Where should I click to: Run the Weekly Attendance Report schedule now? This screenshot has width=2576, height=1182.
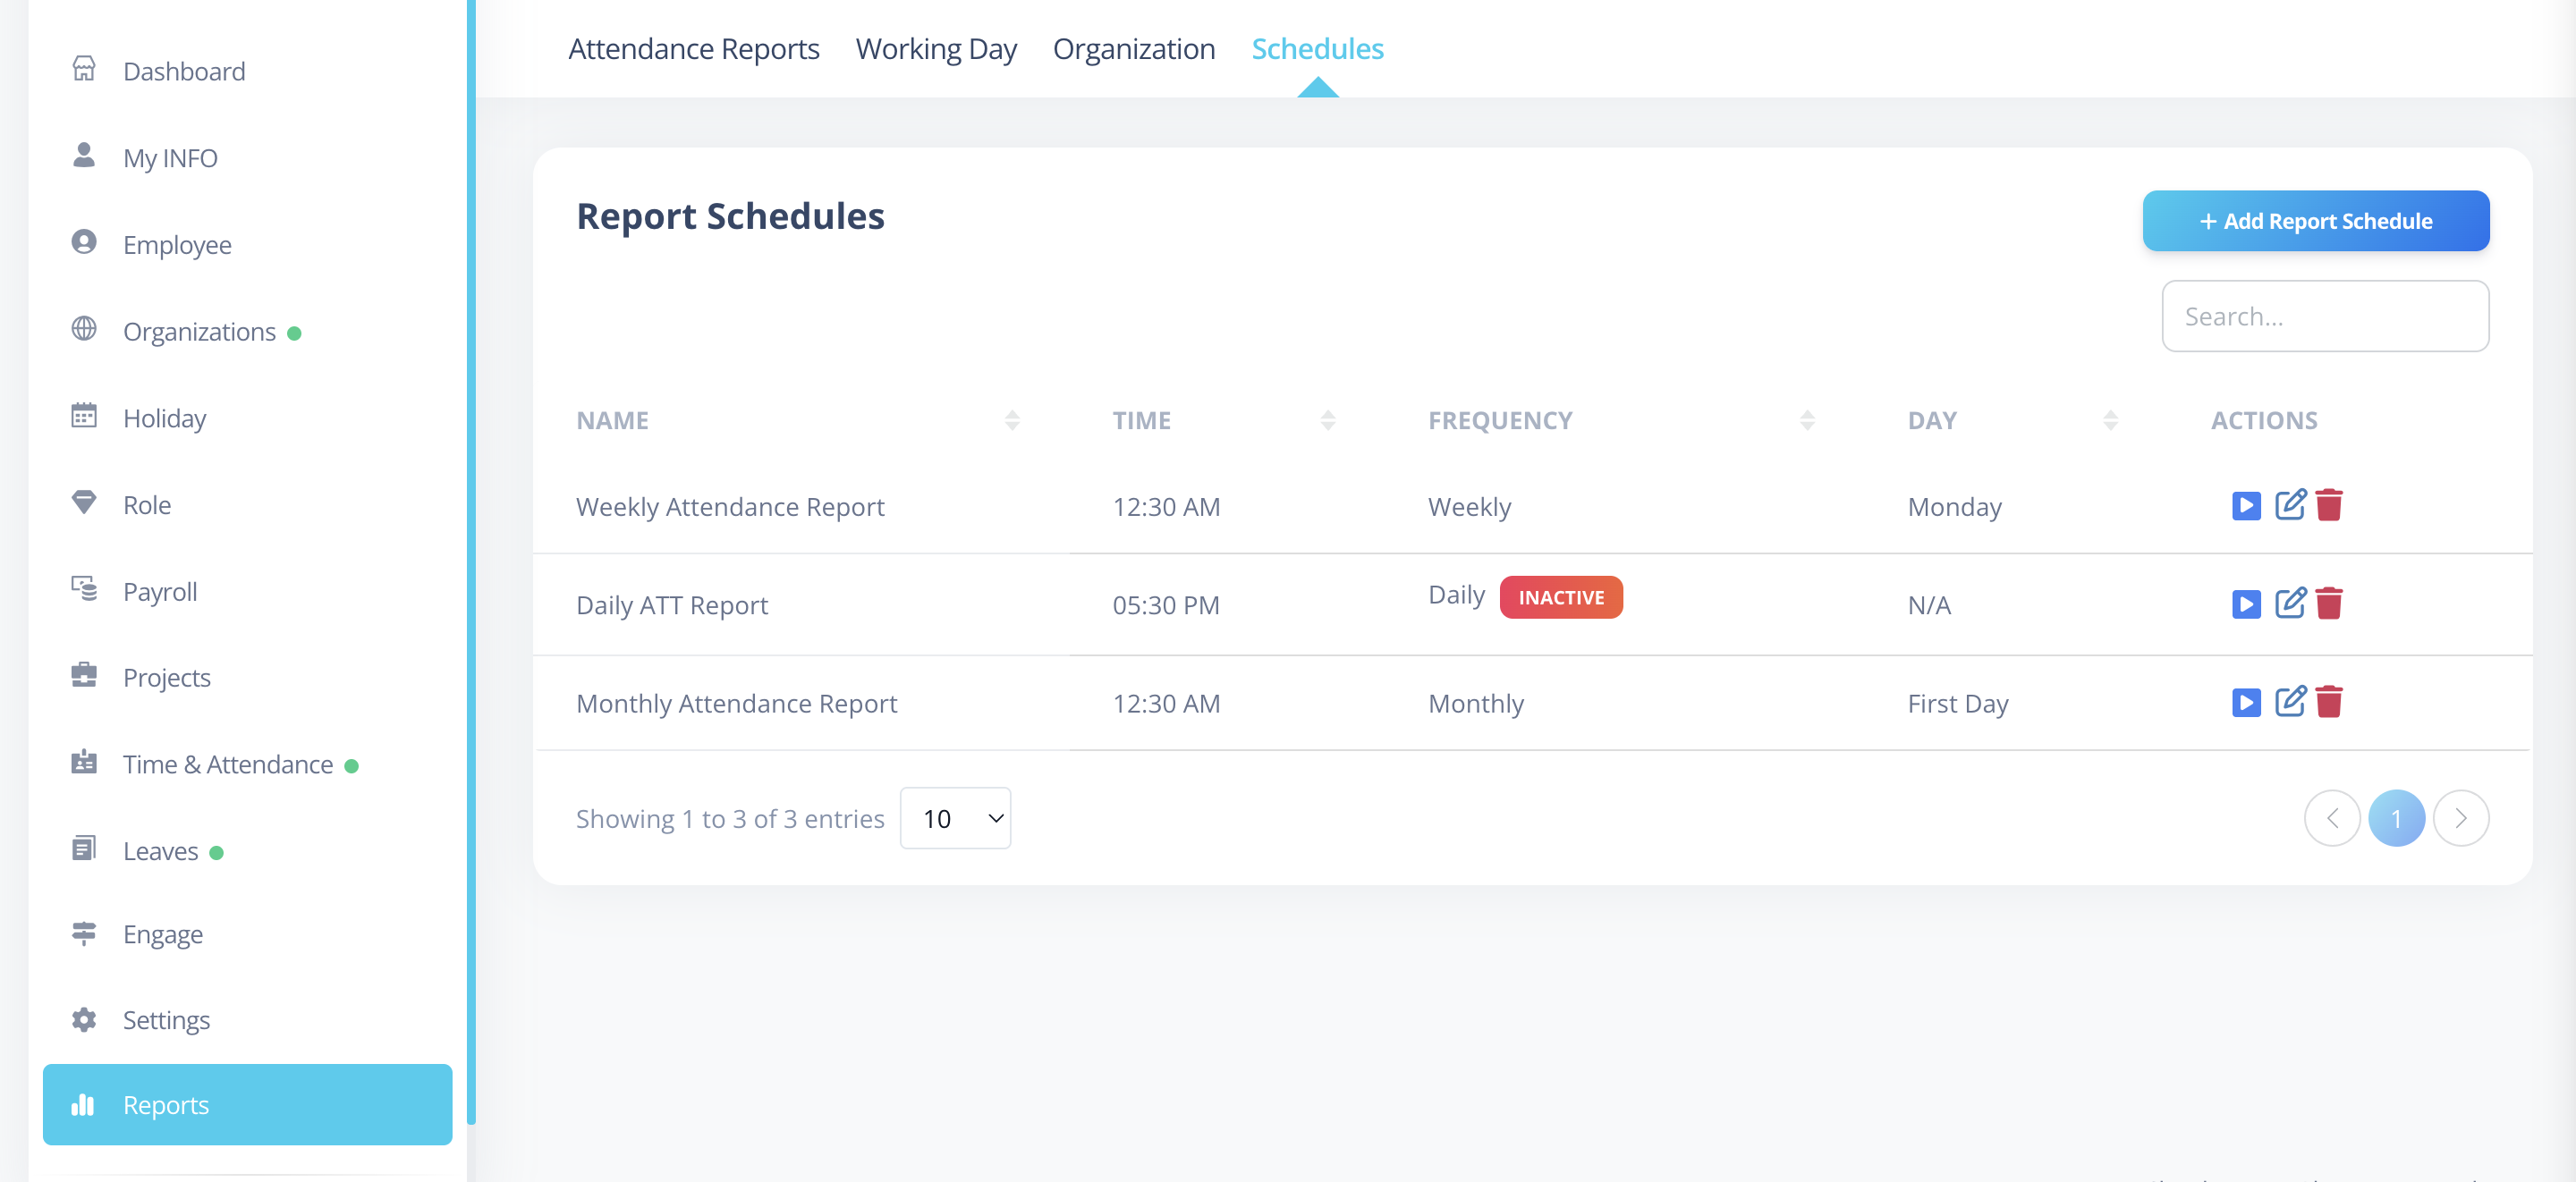tap(2245, 506)
